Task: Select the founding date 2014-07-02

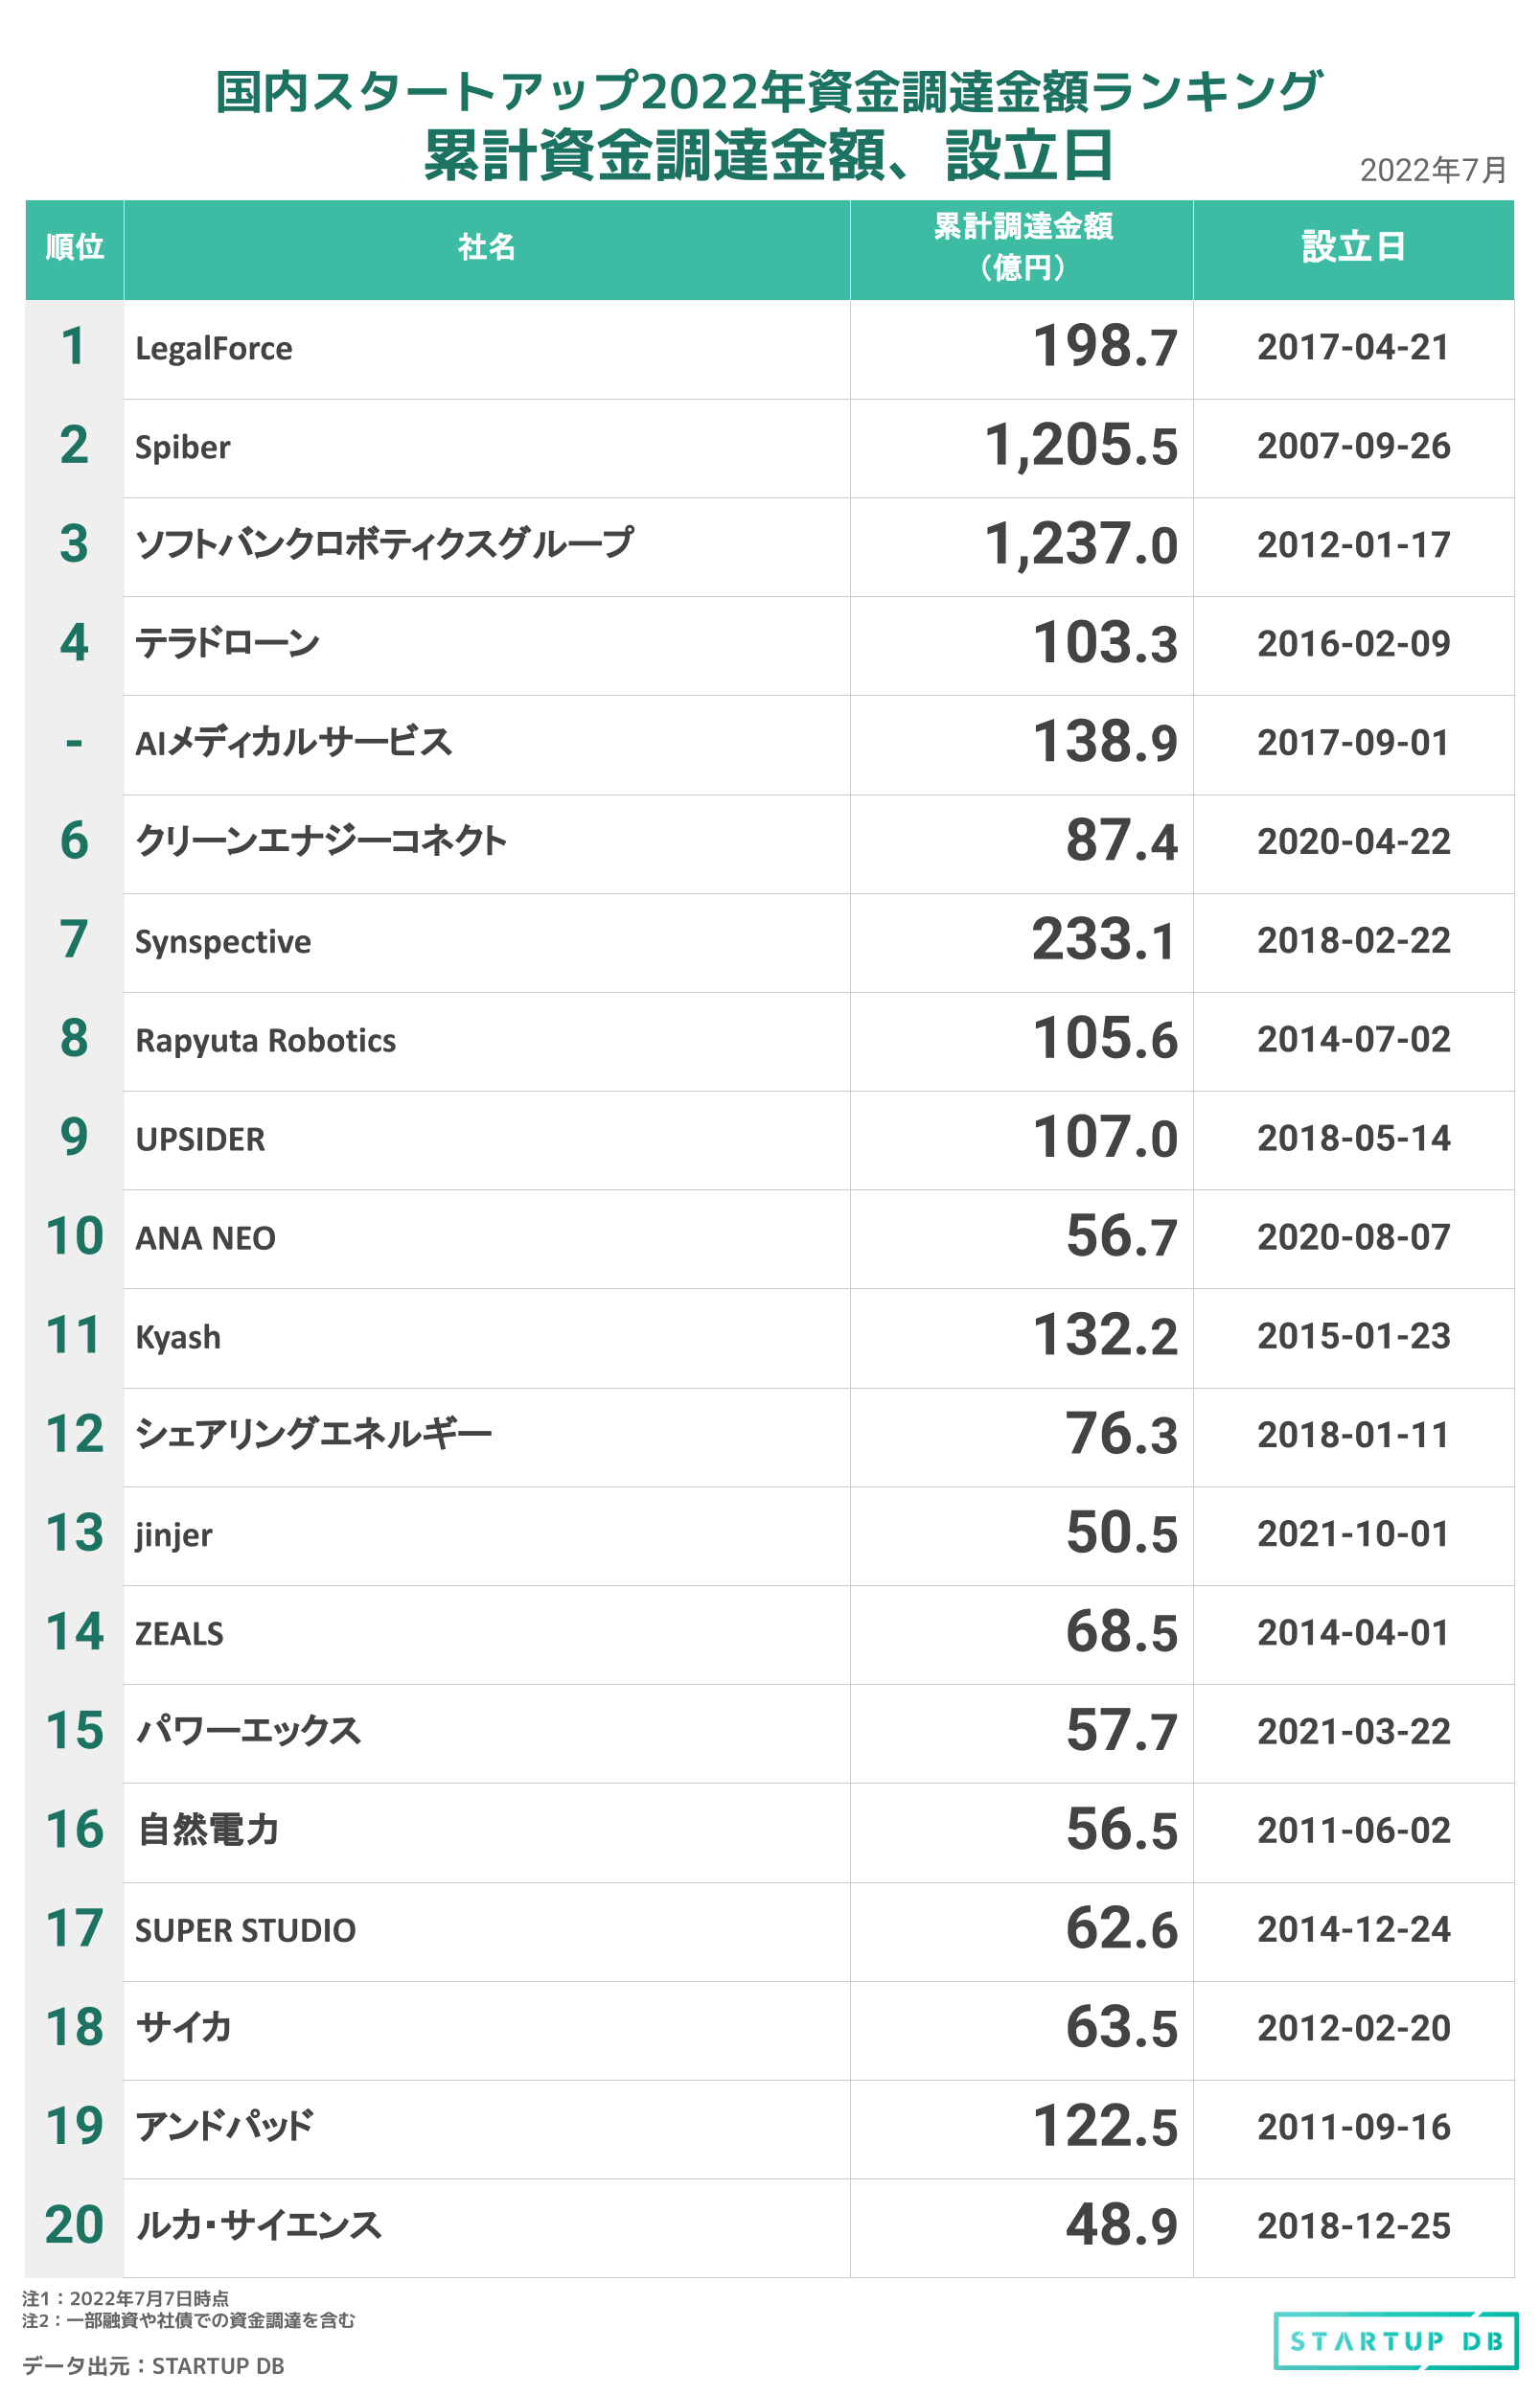Action: point(1353,1041)
